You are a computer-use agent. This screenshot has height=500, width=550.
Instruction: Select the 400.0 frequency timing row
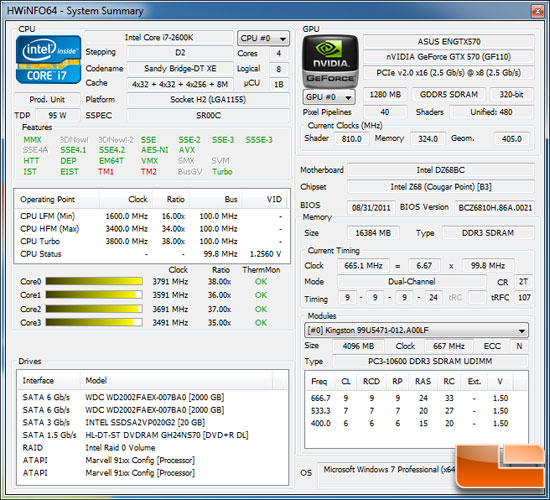click(x=416, y=424)
